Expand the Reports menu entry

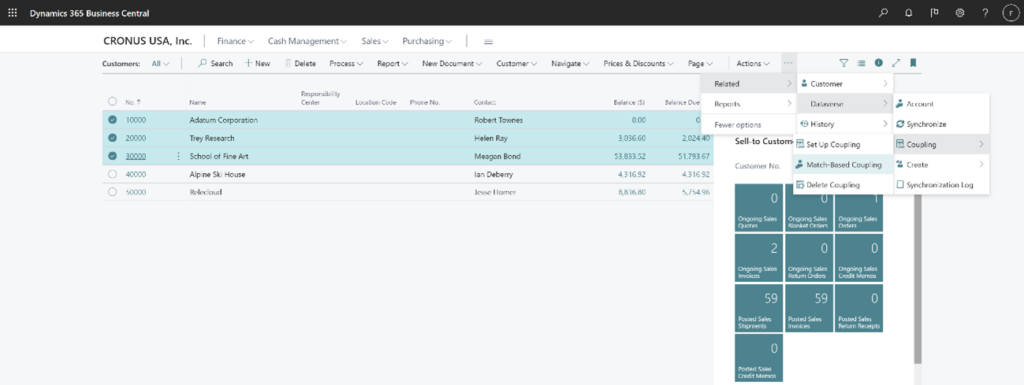coord(748,104)
